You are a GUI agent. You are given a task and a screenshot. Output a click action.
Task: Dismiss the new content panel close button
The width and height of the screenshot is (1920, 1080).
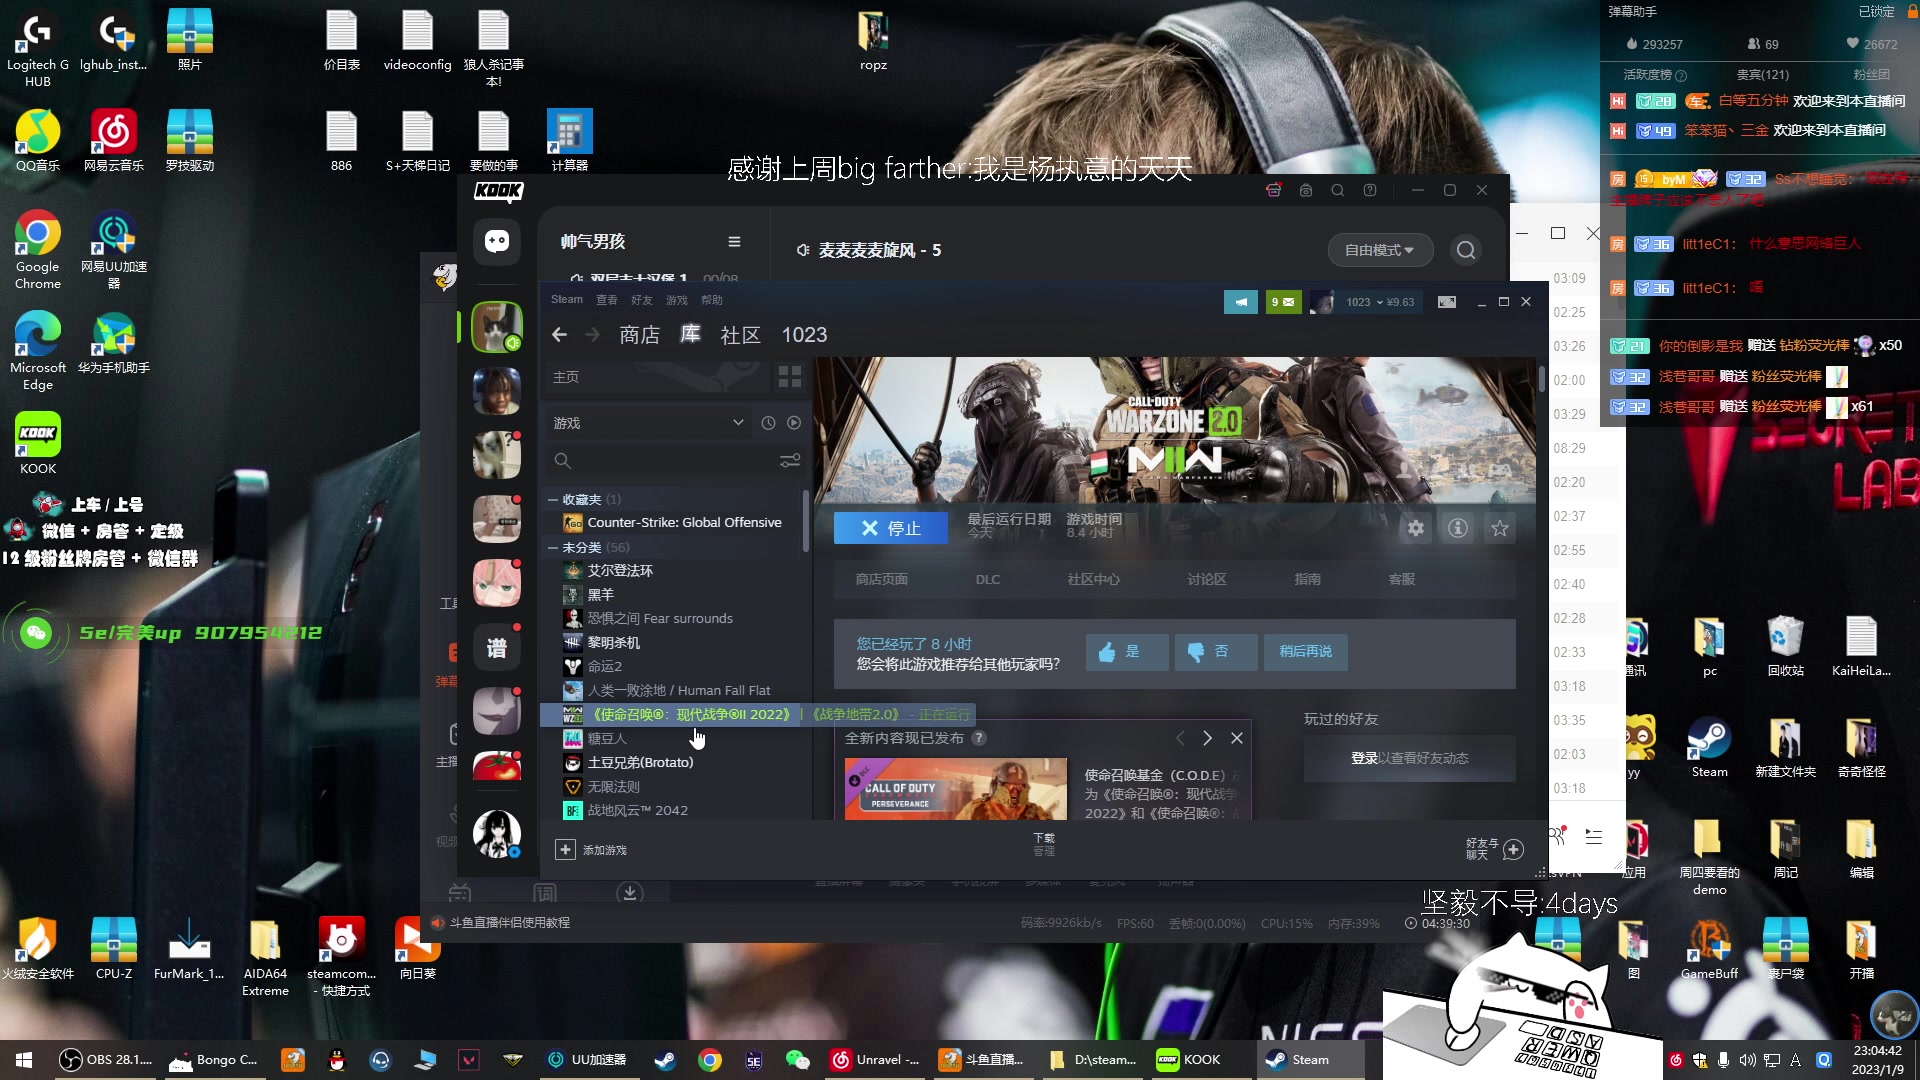[1237, 738]
